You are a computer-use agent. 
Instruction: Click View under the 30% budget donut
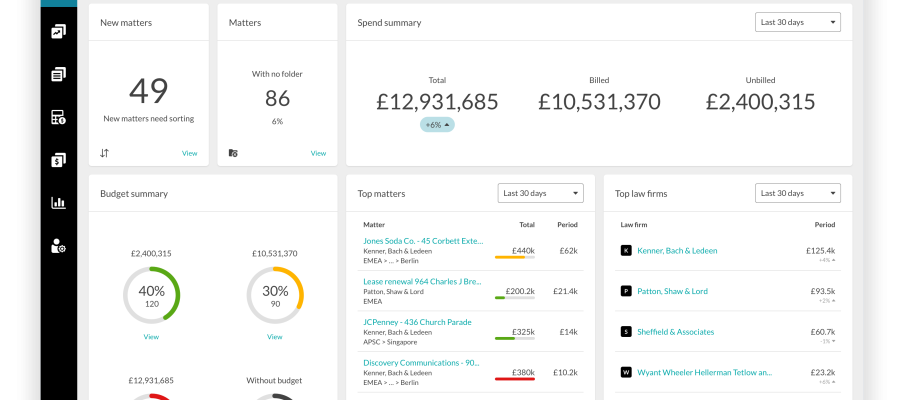(x=275, y=337)
